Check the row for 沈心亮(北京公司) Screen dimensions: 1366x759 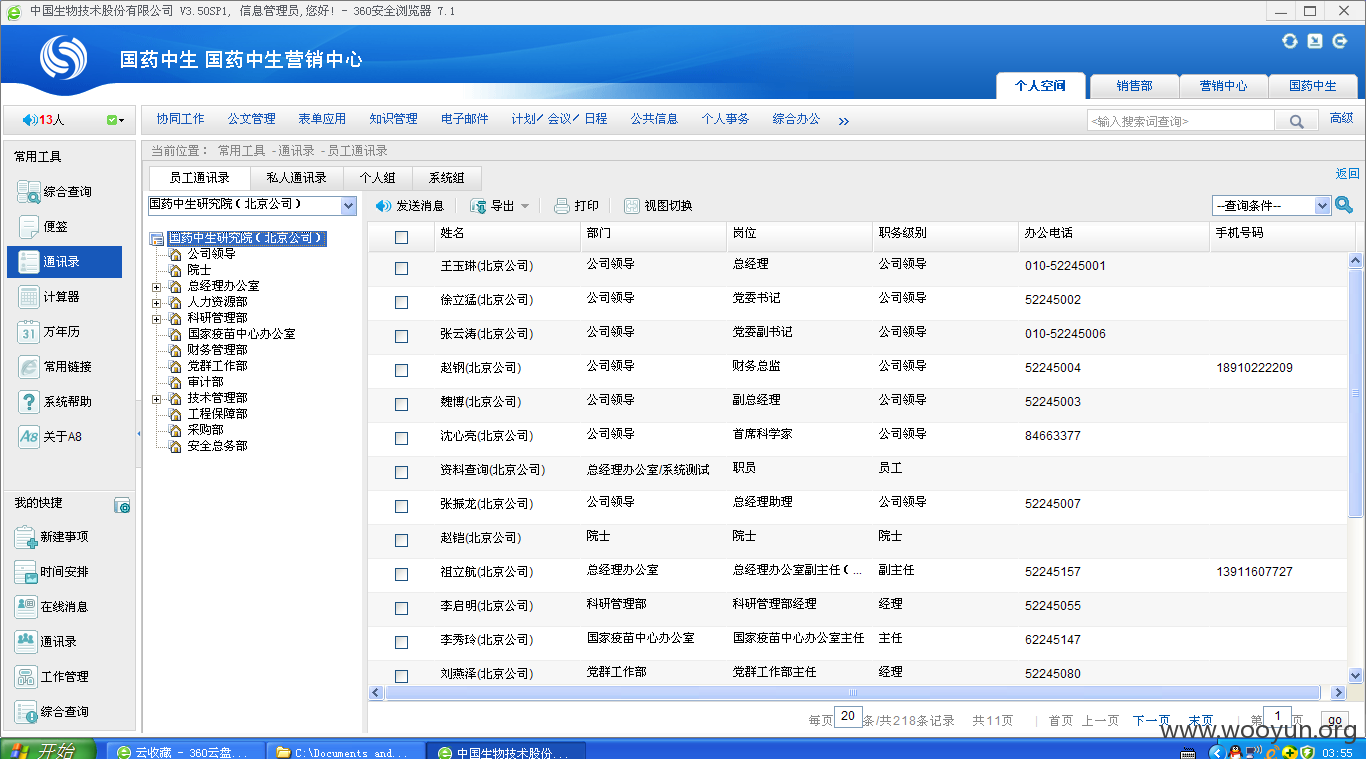pyautogui.click(x=401, y=438)
